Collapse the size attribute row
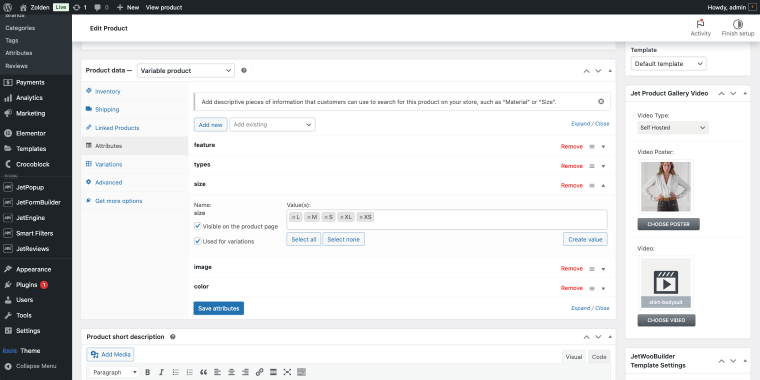 click(603, 186)
